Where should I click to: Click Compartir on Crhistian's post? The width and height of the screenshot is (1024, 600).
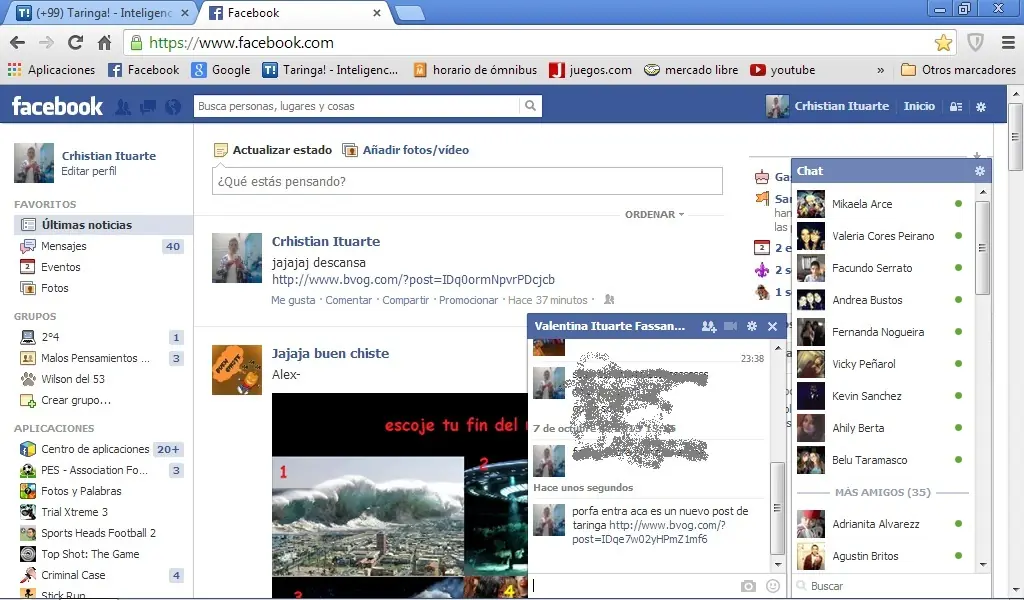point(406,300)
